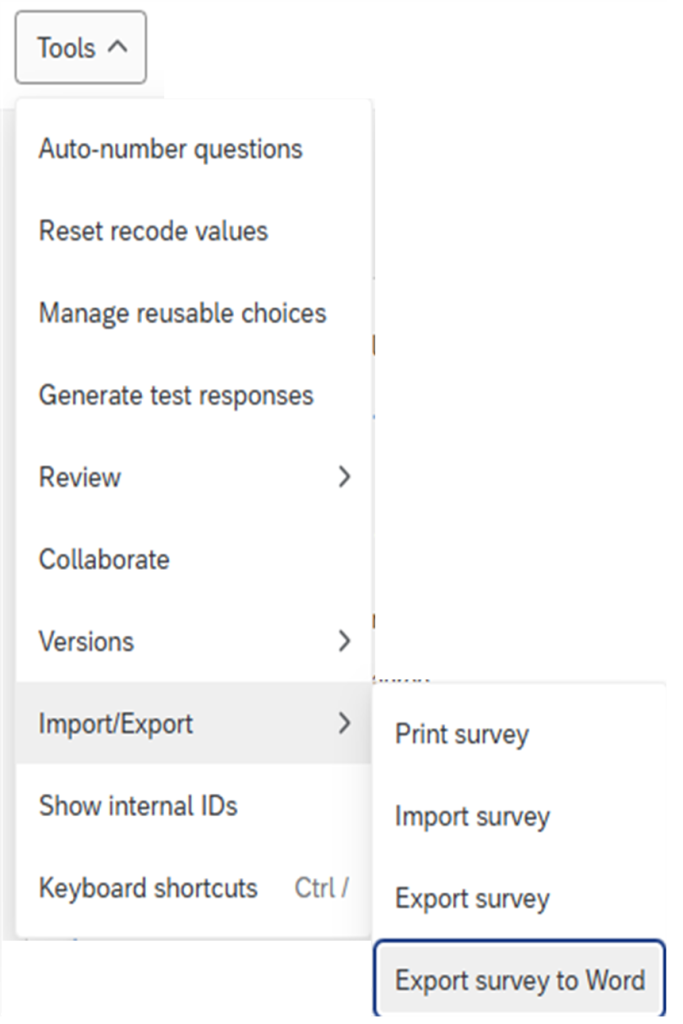
Task: Toggle Show internal IDs
Action: point(138,805)
